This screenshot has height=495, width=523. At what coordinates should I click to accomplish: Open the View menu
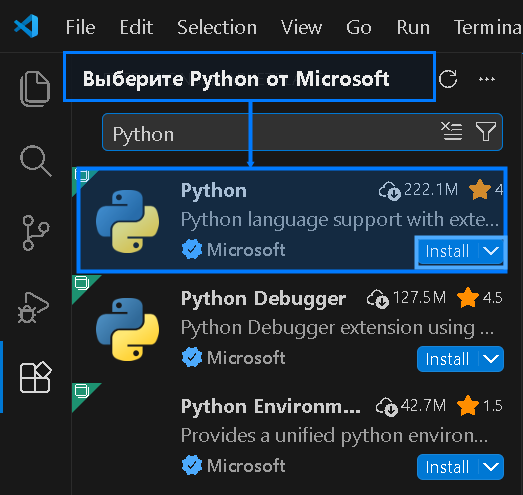(302, 27)
